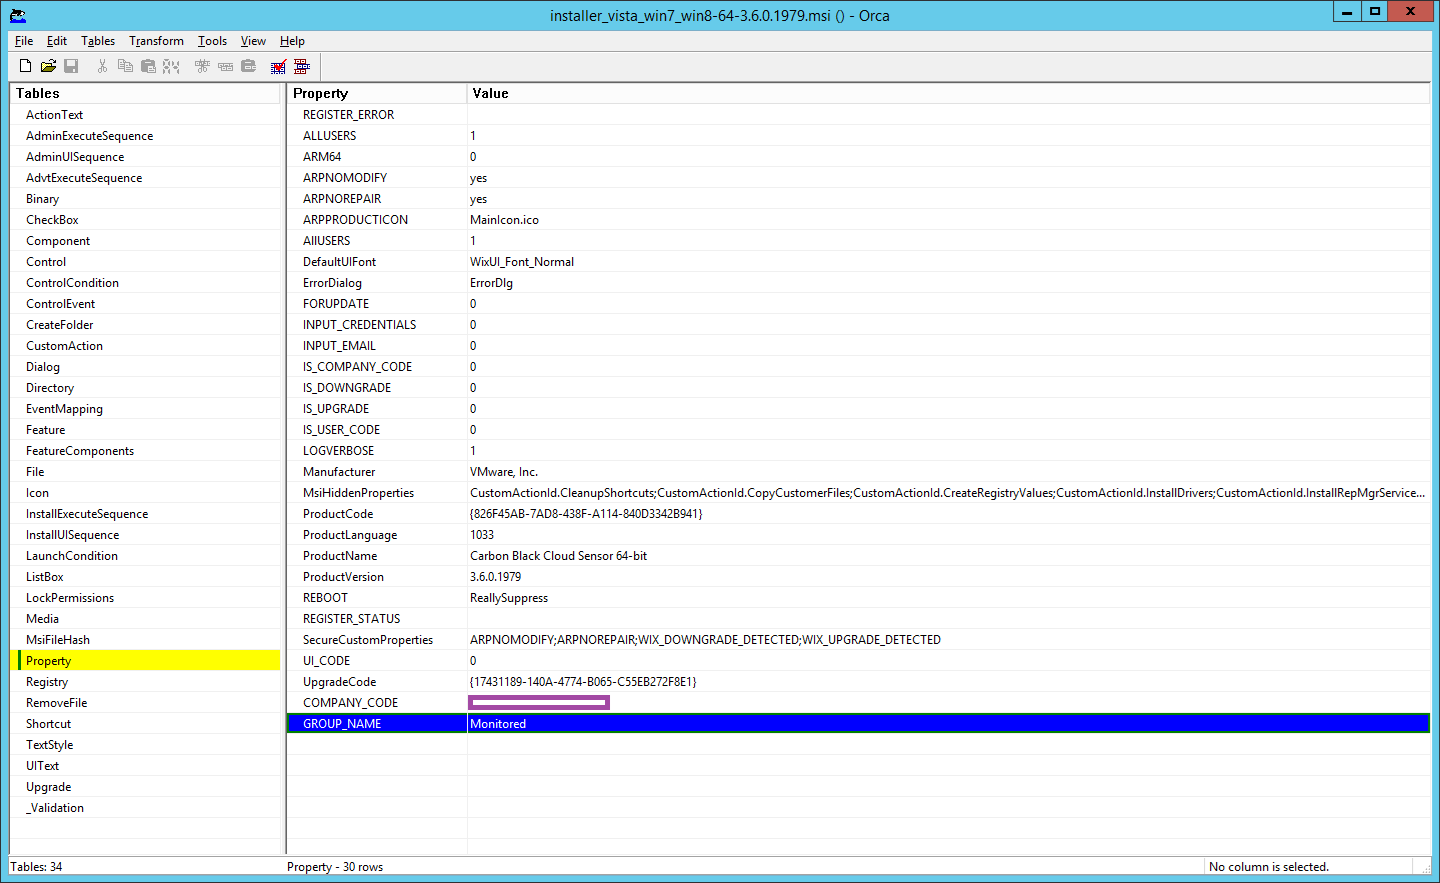Open the Help menu
Viewport: 1440px width, 883px height.
(292, 41)
